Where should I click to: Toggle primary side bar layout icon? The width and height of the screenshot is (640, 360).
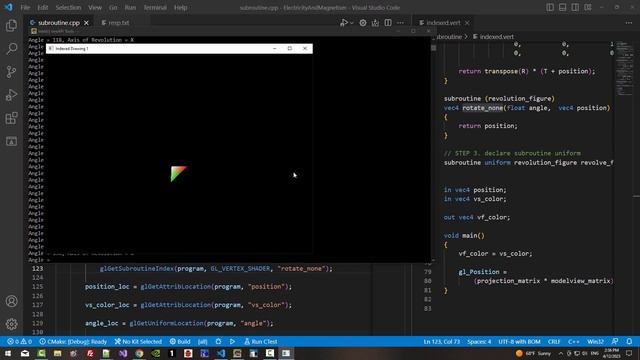[550, 7]
